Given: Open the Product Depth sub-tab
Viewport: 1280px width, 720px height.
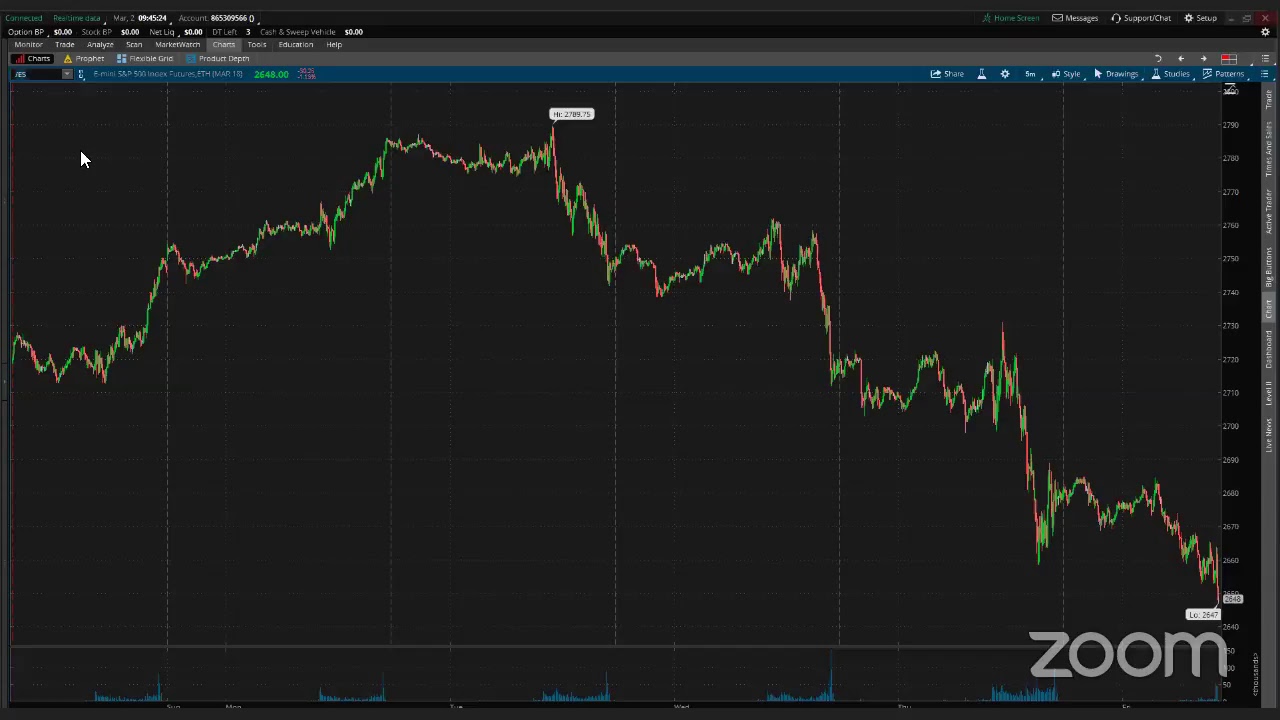Looking at the screenshot, I should [x=218, y=58].
